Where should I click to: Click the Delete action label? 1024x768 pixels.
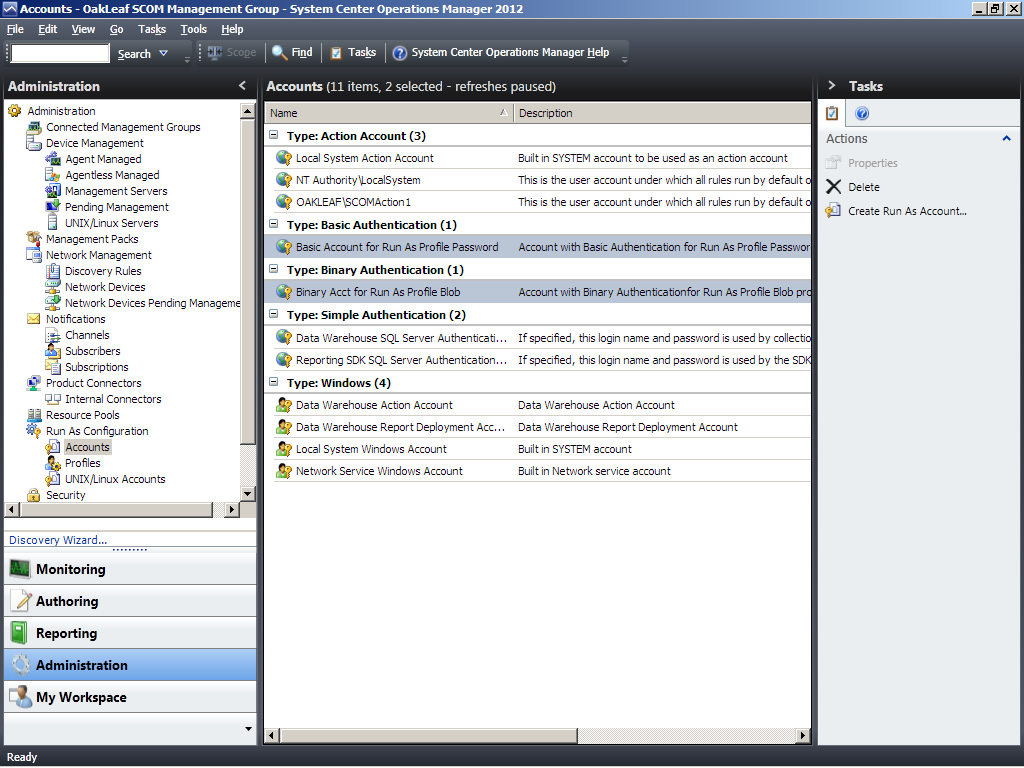(x=863, y=187)
